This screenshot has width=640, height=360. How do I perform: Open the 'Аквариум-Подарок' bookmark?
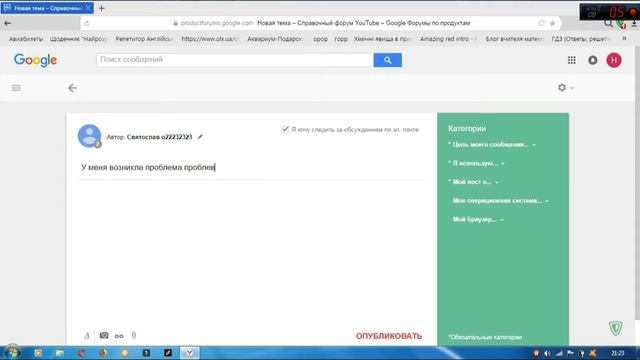click(275, 39)
